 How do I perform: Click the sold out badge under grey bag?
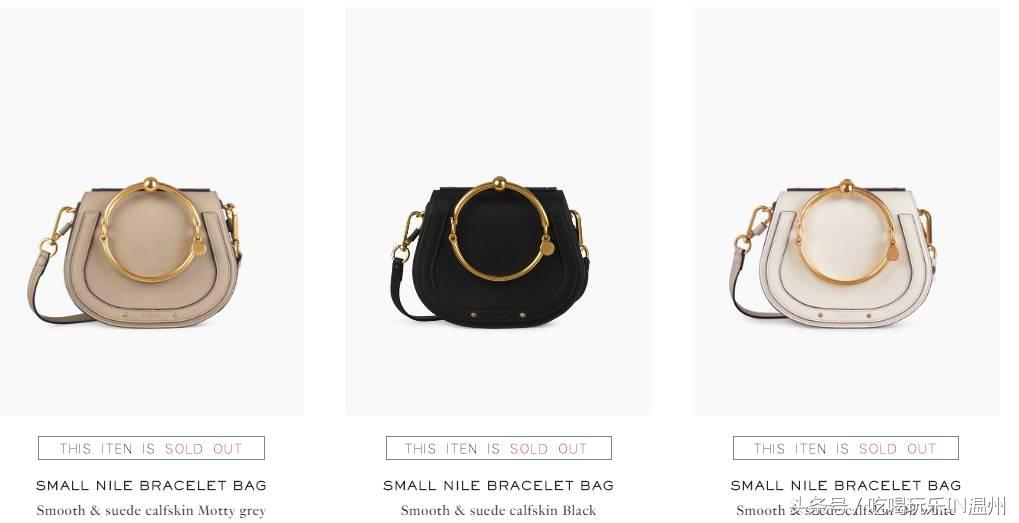tap(151, 448)
